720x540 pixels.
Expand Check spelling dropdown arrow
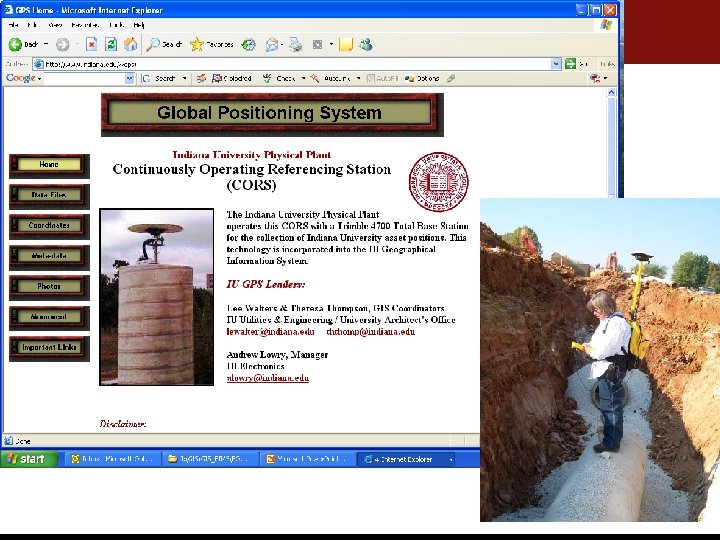tap(303, 79)
